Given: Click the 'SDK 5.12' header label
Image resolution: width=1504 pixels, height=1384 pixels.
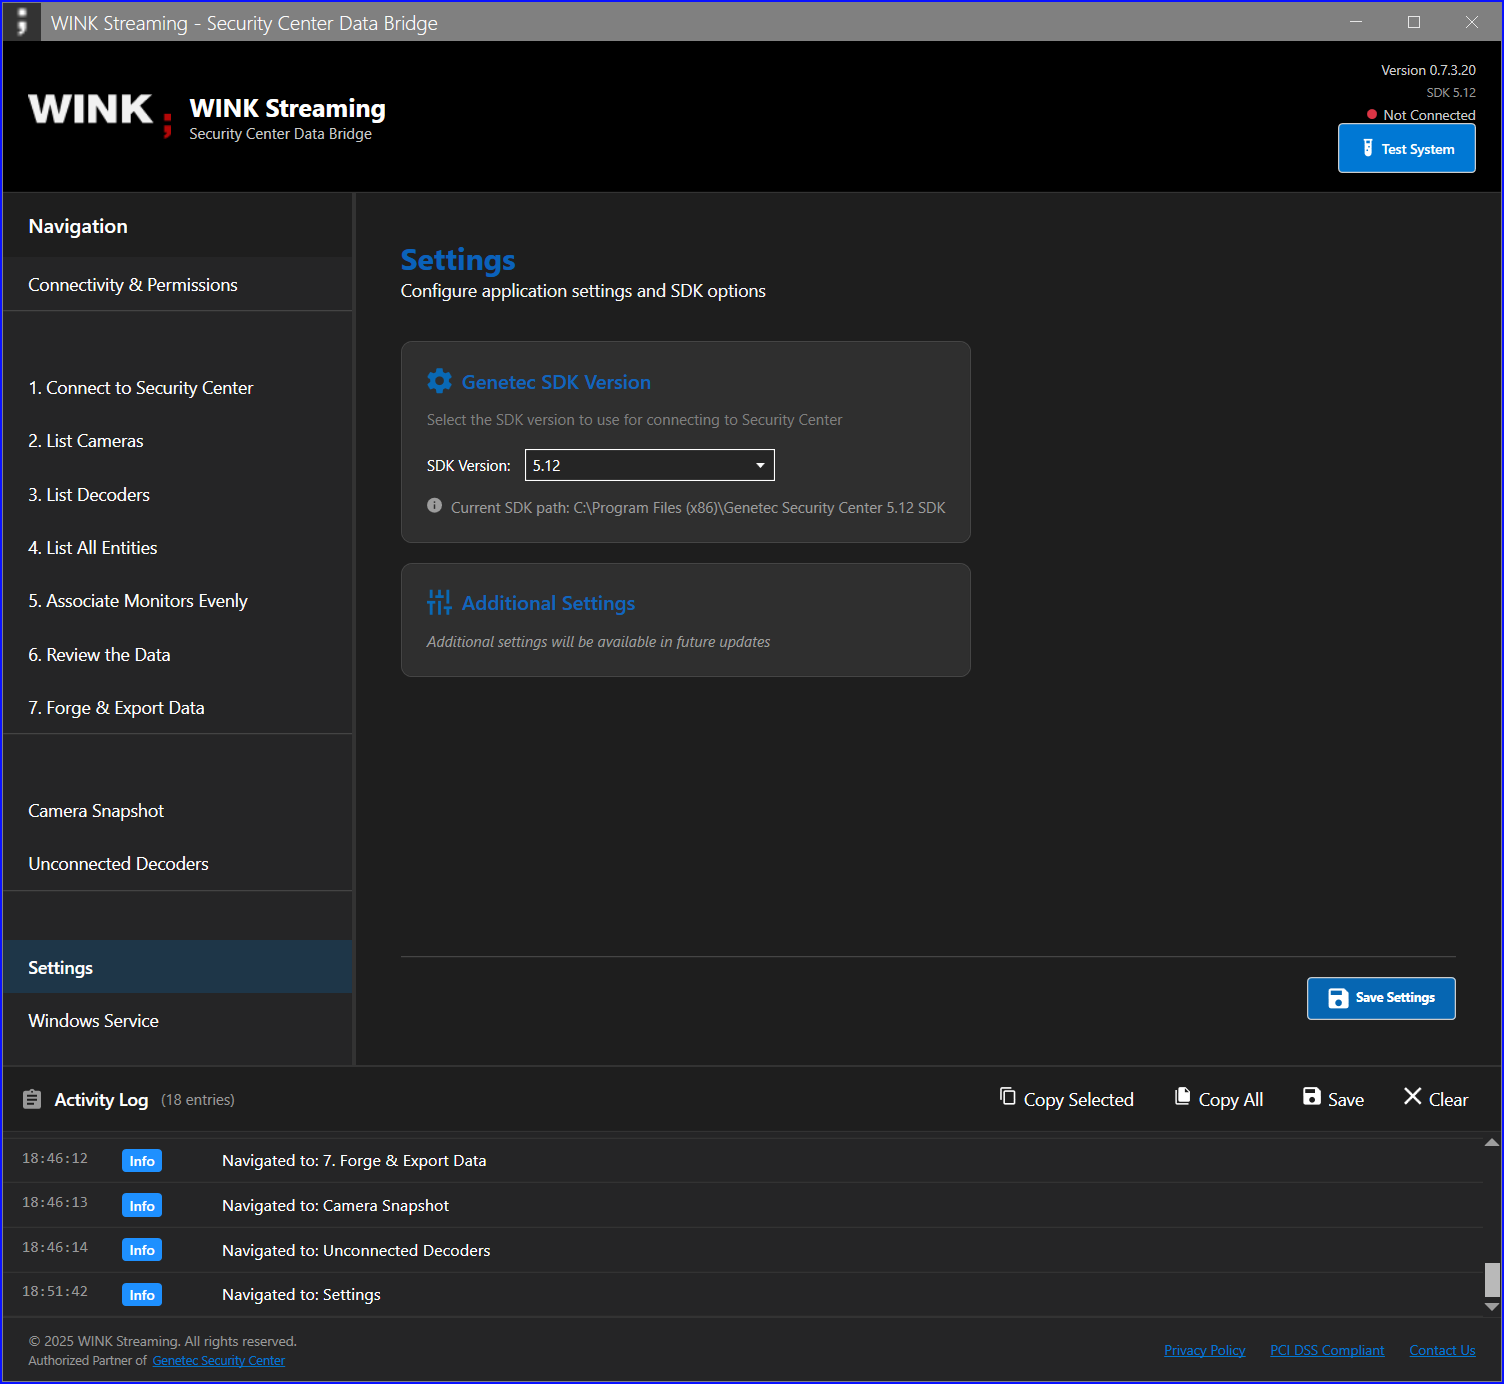Looking at the screenshot, I should [x=1451, y=92].
